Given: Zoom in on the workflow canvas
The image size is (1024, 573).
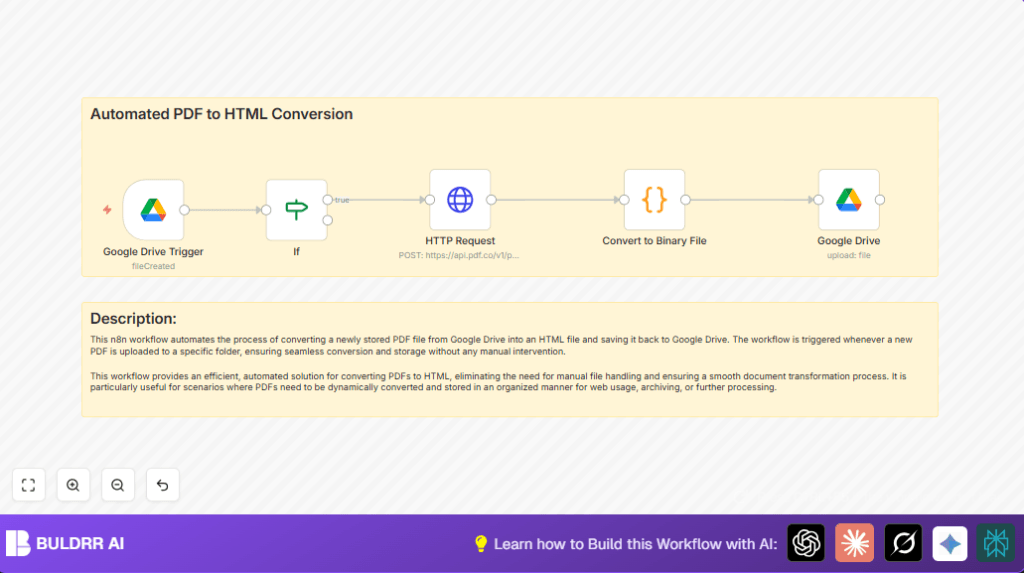Looking at the screenshot, I should (73, 485).
